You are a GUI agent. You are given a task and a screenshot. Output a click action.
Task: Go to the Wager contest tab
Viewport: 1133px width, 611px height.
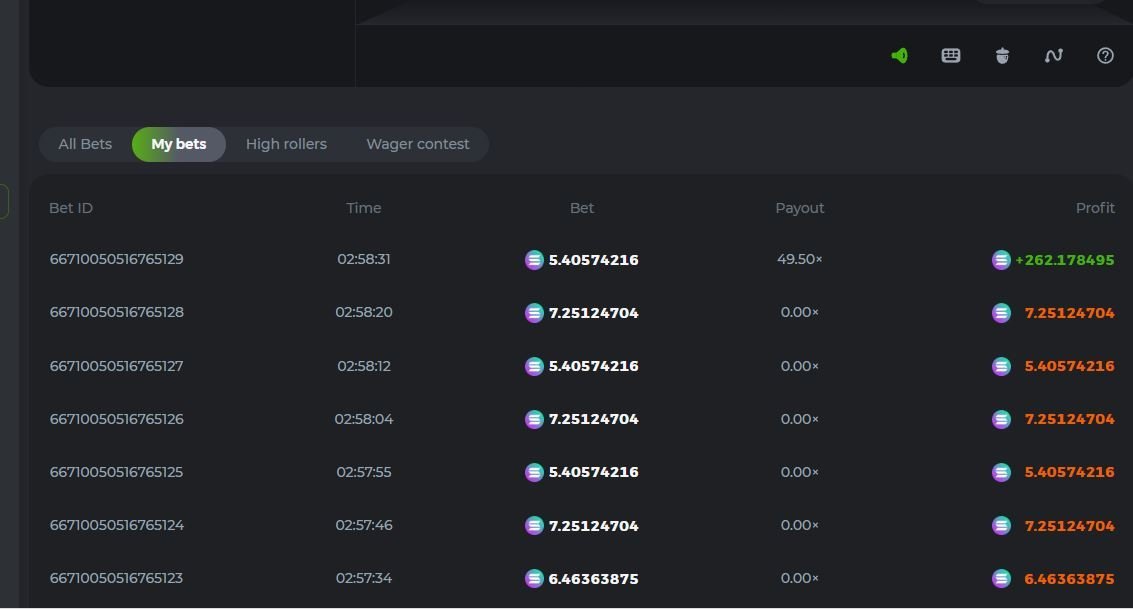(x=417, y=144)
